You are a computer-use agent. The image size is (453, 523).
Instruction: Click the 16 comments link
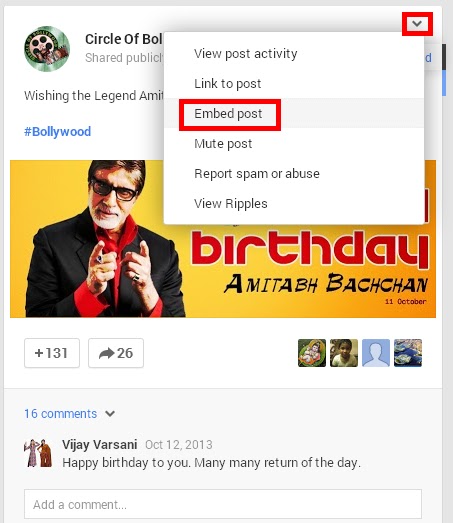pos(60,414)
